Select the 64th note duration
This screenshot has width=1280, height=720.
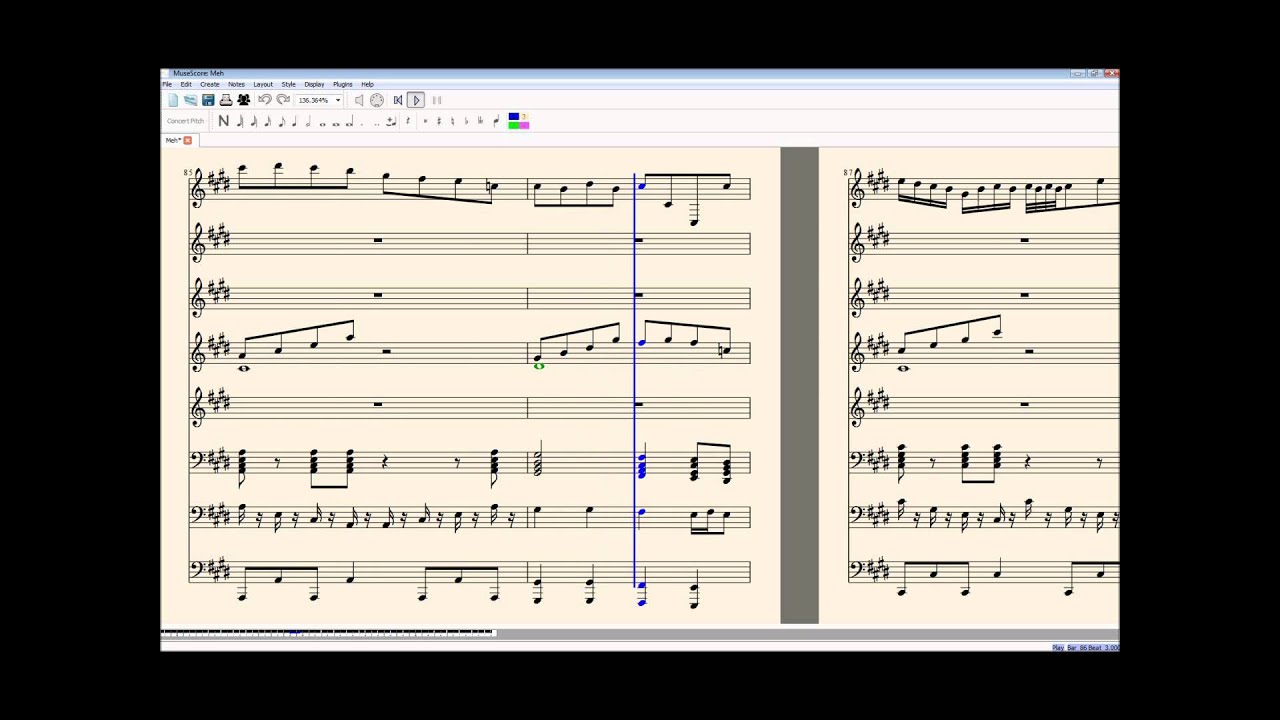tap(240, 121)
